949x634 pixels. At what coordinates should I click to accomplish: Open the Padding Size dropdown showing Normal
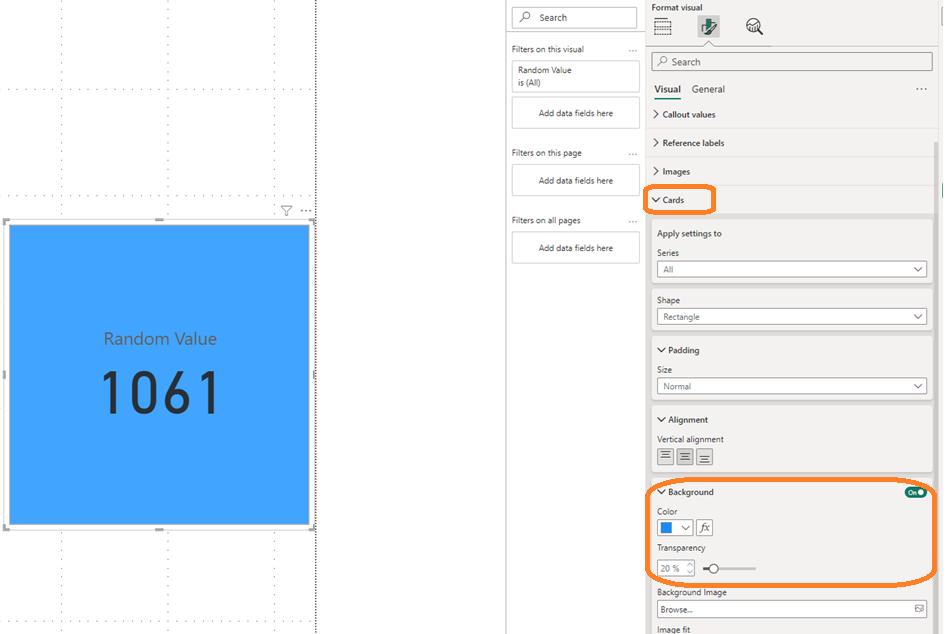(792, 386)
